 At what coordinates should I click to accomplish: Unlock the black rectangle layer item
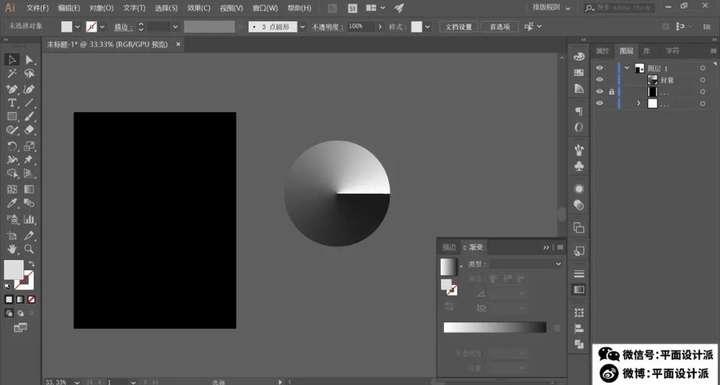[611, 91]
